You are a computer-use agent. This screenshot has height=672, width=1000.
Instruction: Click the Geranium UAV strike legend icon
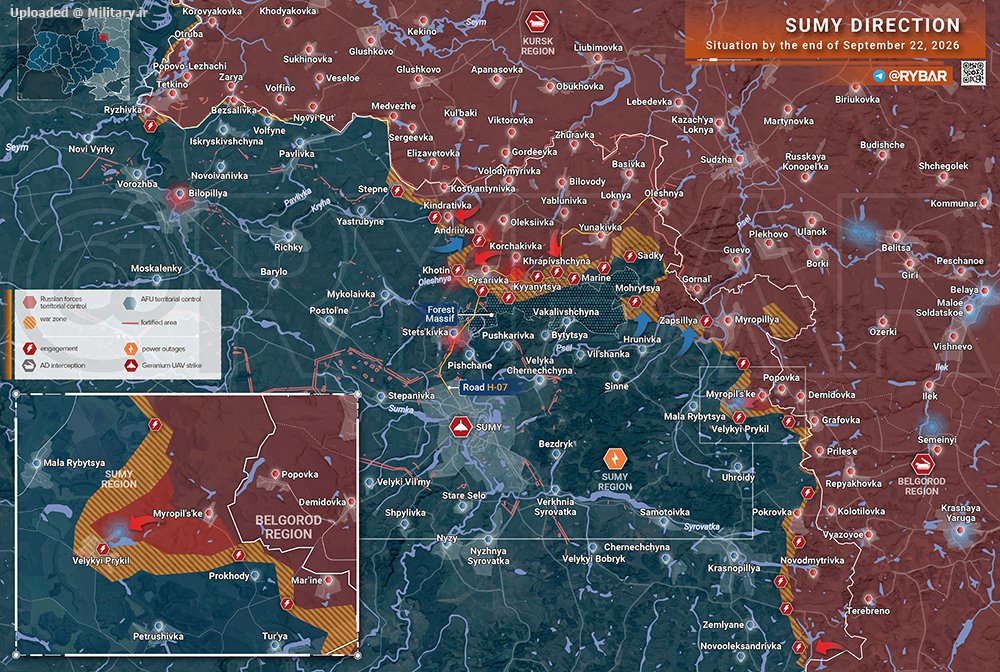pos(131,365)
